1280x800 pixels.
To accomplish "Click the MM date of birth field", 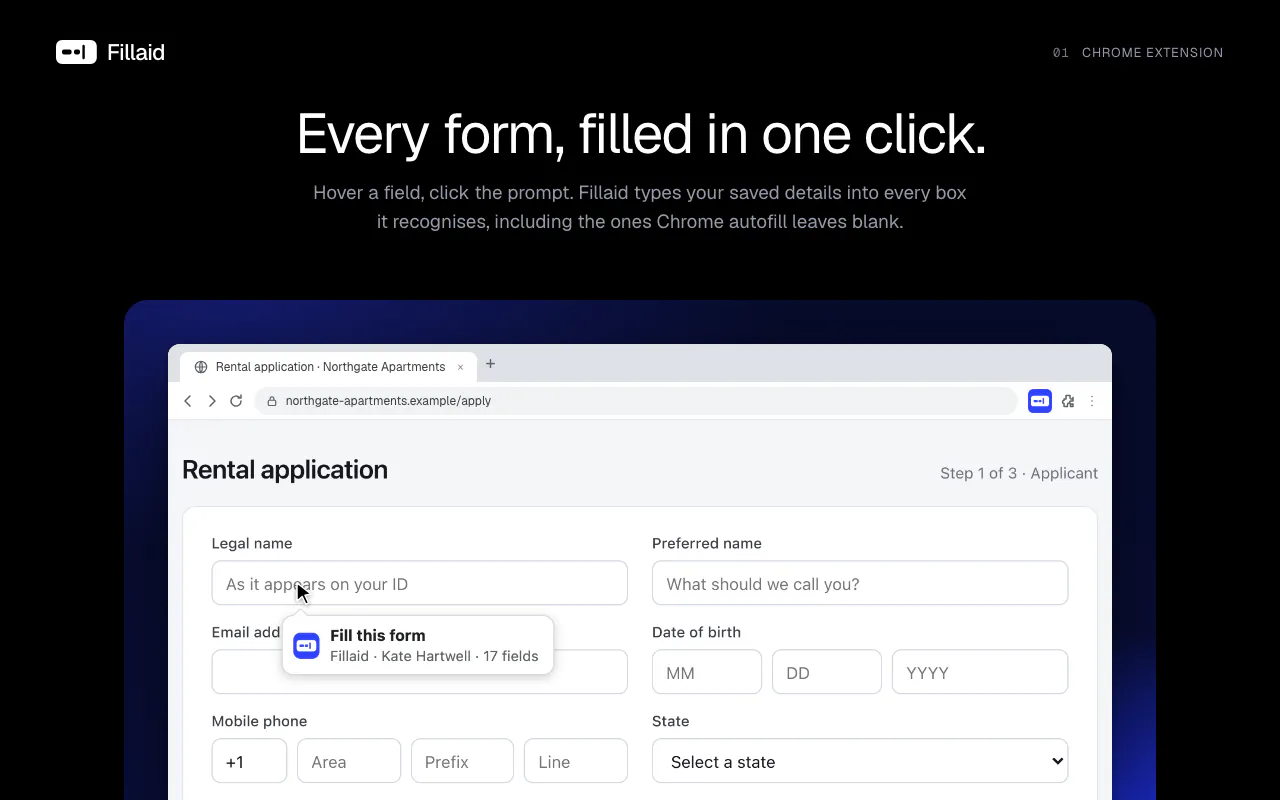I will click(707, 672).
